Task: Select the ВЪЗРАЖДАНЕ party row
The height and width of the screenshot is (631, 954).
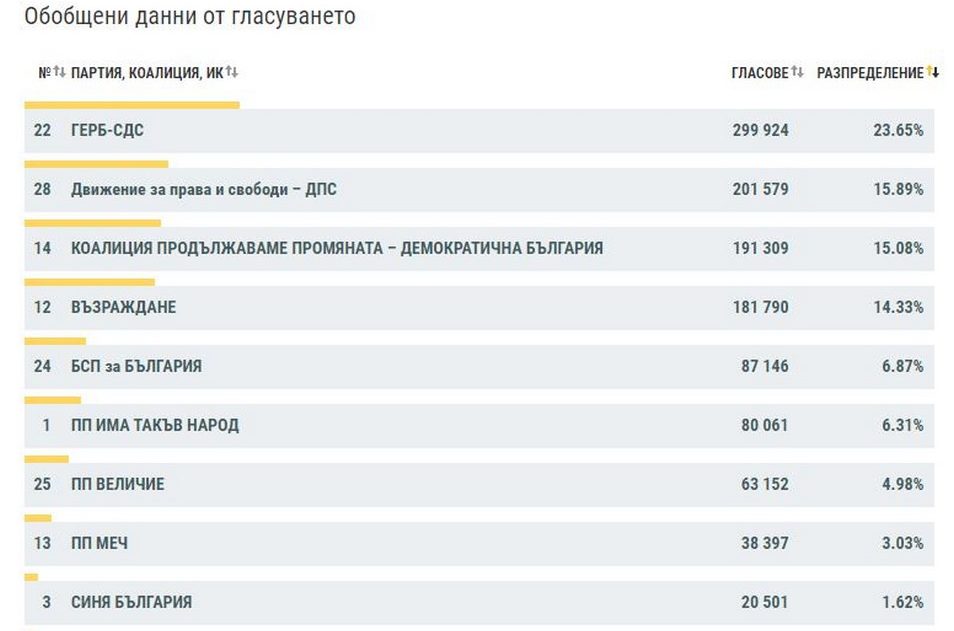Action: pyautogui.click(x=479, y=308)
